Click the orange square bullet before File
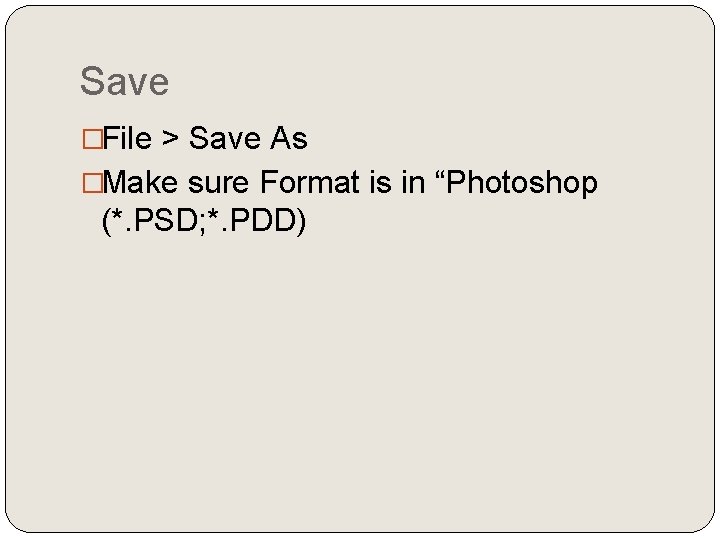This screenshot has width=720, height=540. point(92,139)
